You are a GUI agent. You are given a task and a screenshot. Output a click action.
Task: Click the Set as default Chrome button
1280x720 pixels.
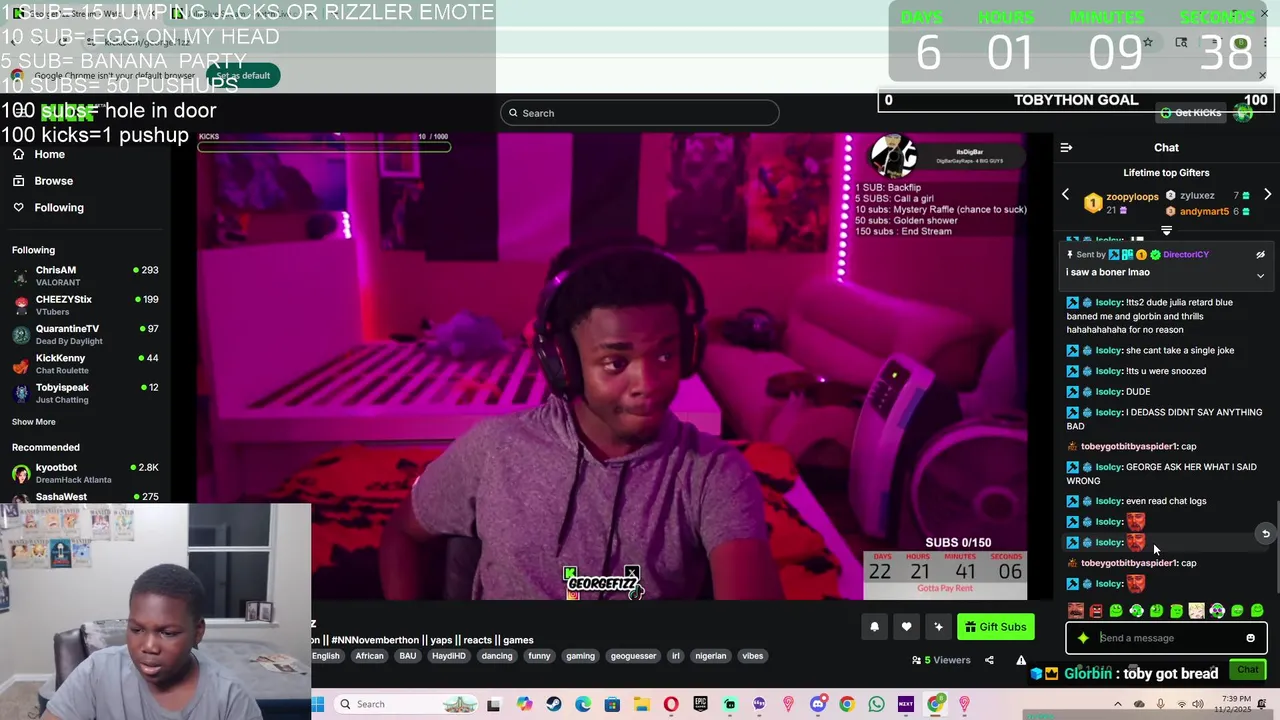243,76
